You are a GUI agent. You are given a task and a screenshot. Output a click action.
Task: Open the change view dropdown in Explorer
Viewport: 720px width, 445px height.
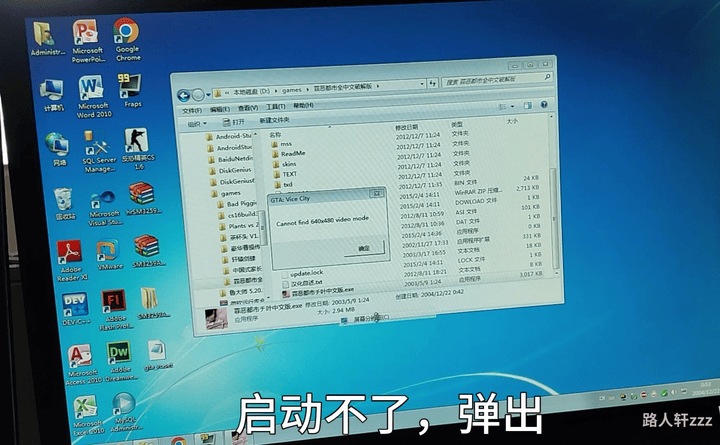click(513, 107)
